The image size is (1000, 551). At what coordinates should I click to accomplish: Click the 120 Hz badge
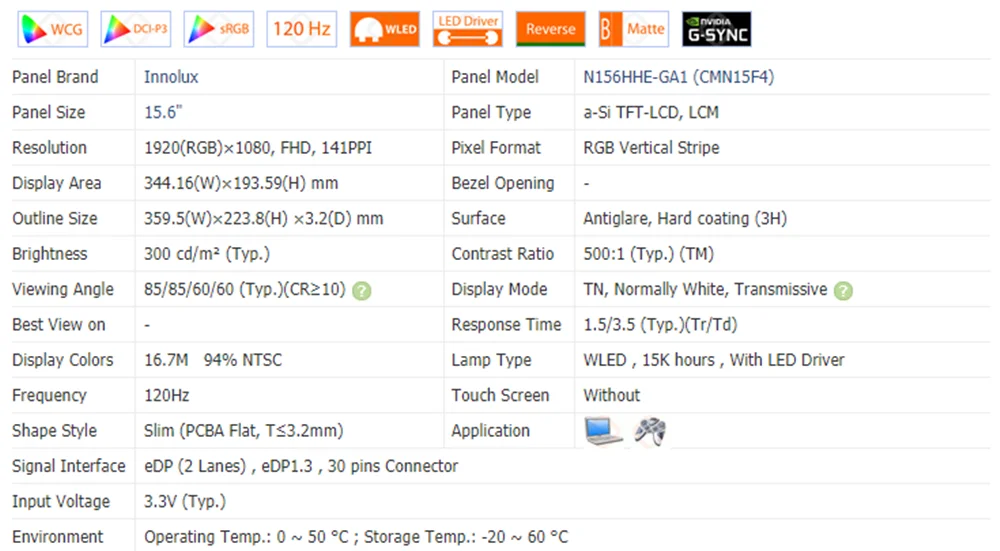coord(302,29)
